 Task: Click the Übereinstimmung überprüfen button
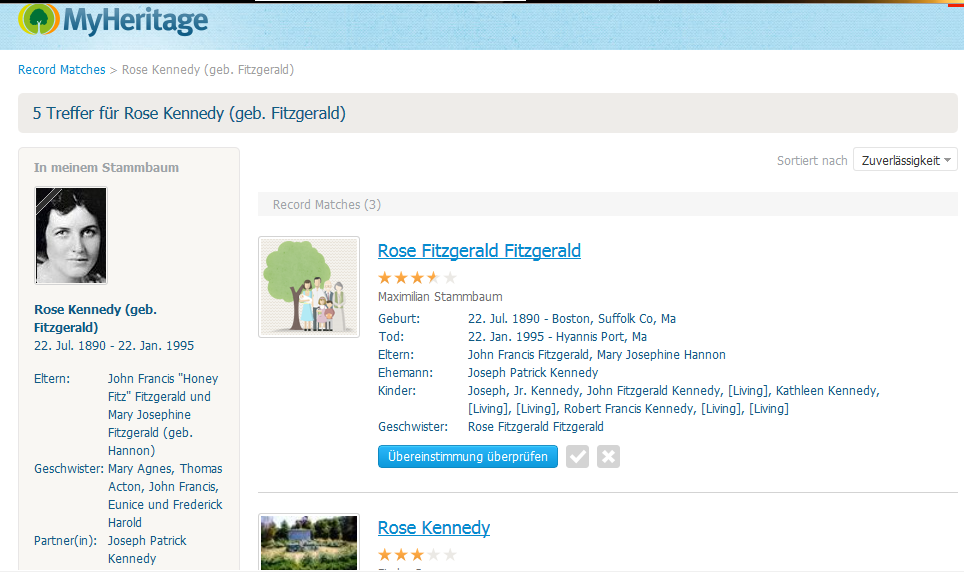click(x=468, y=456)
